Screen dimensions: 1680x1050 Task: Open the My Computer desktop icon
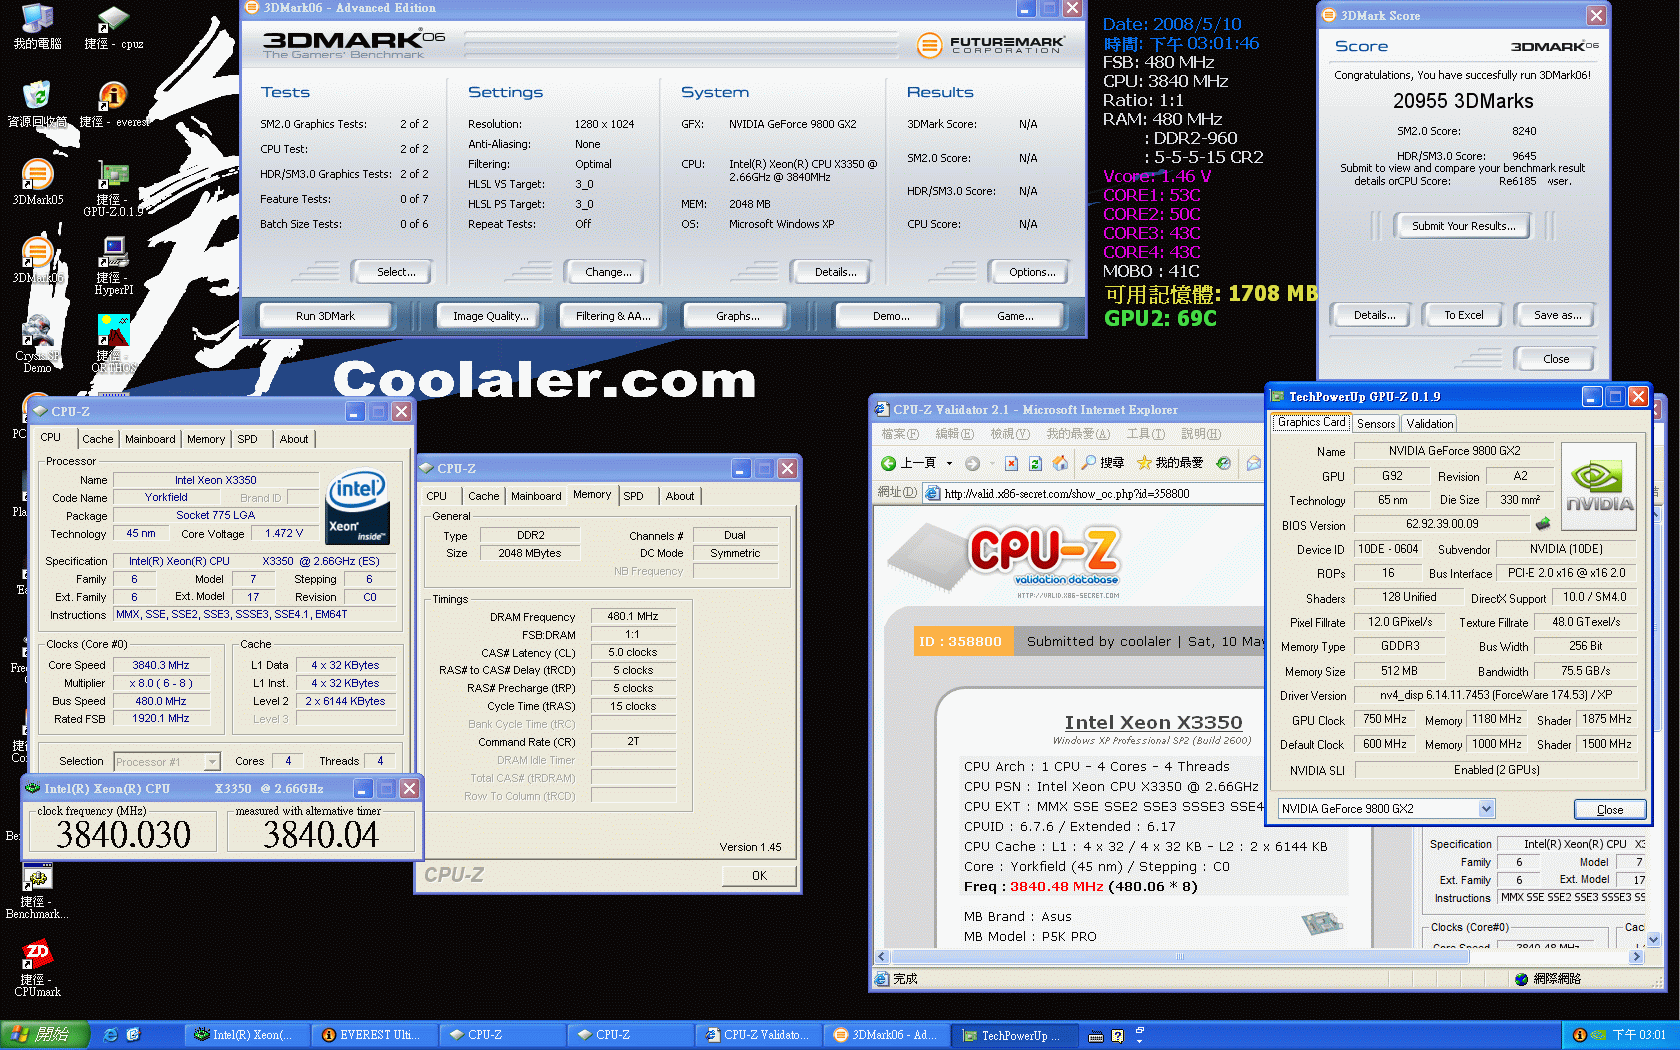(x=37, y=26)
